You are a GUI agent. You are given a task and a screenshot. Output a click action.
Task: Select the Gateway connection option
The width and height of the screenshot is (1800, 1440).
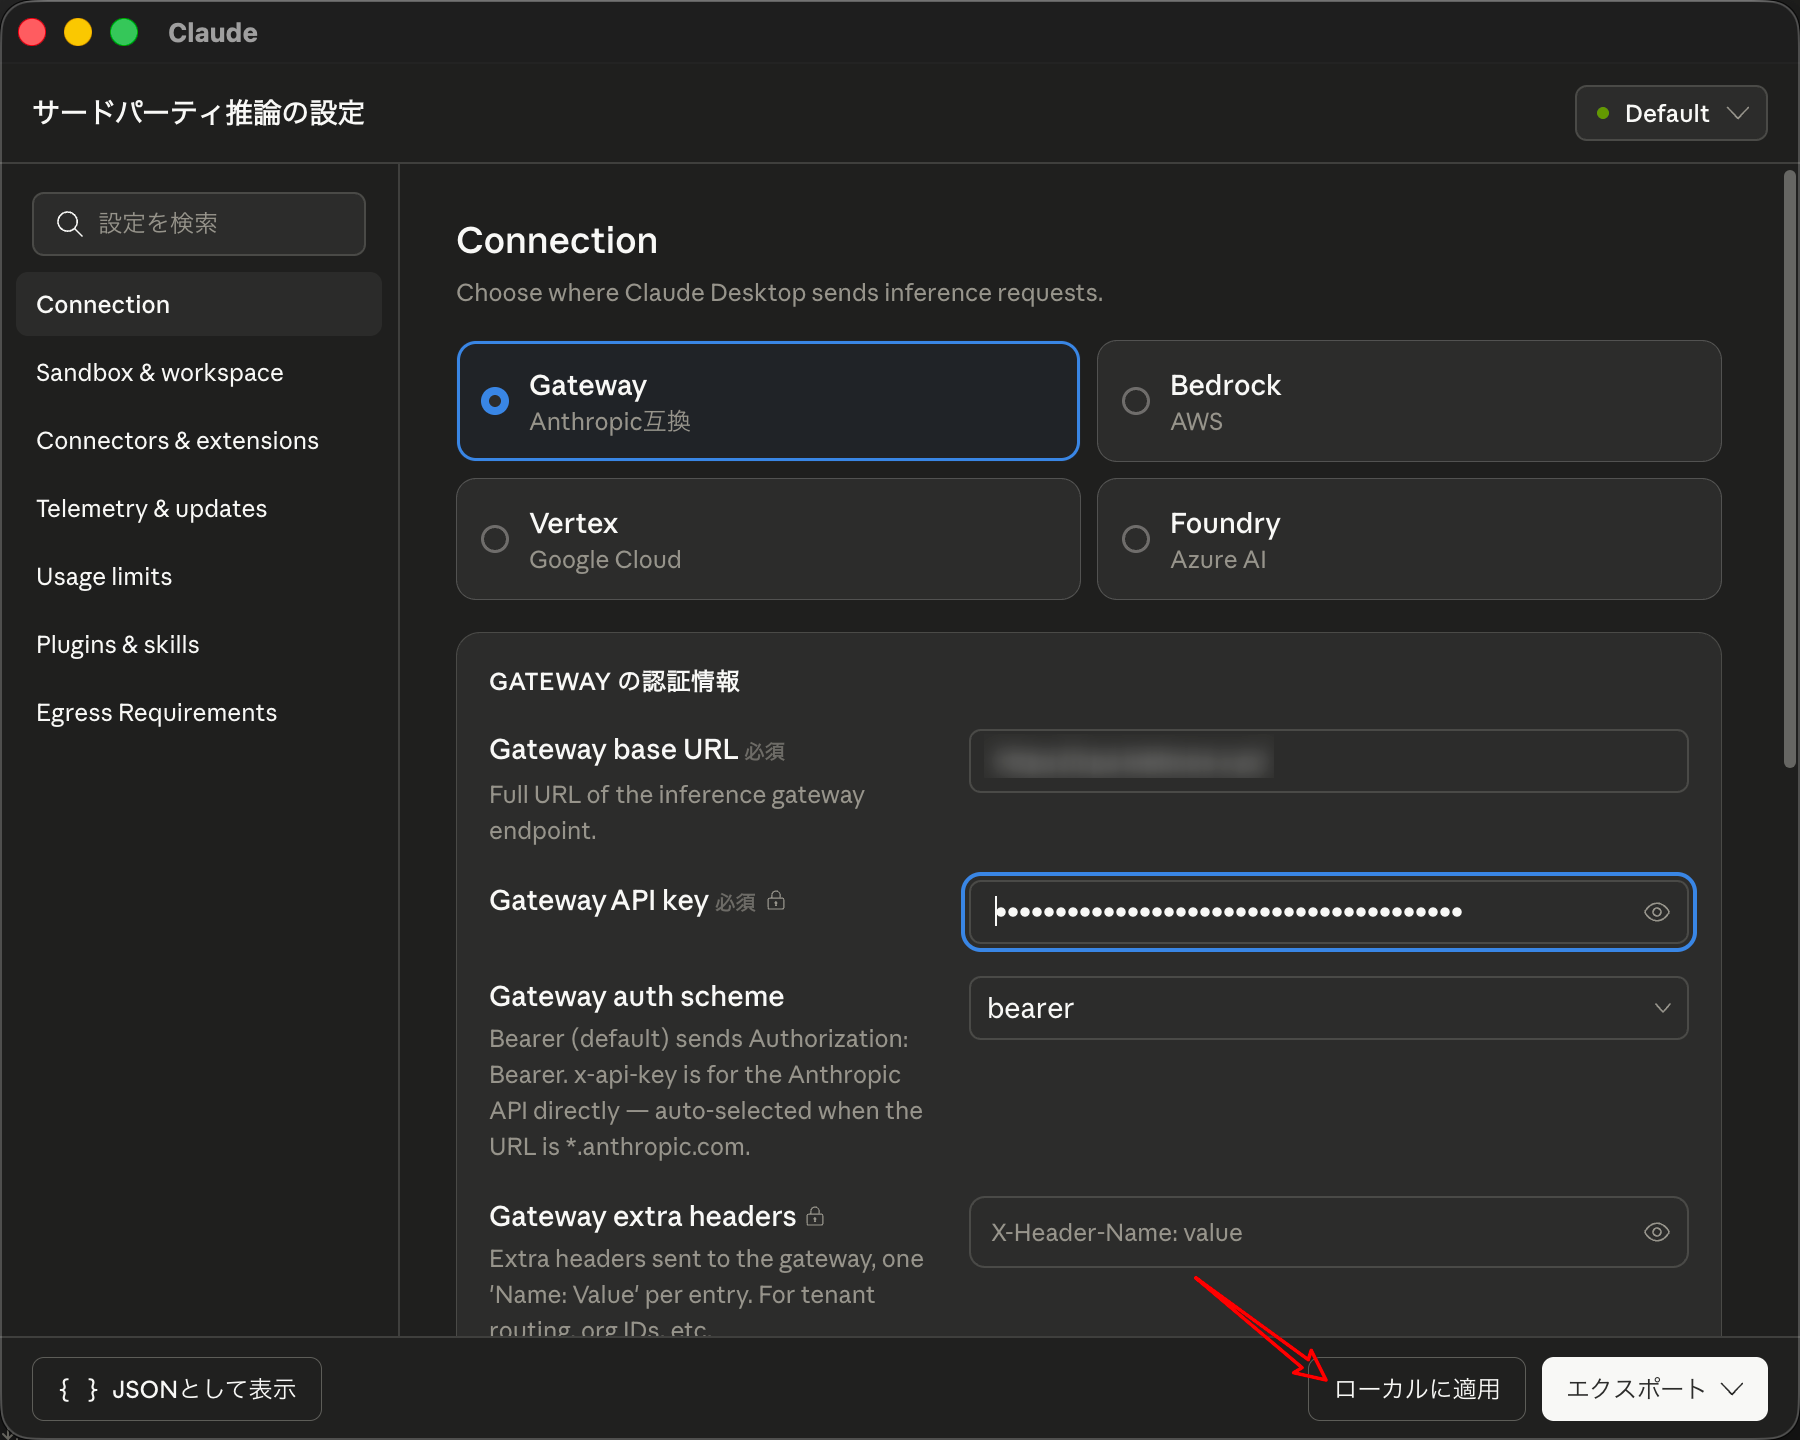pos(768,401)
